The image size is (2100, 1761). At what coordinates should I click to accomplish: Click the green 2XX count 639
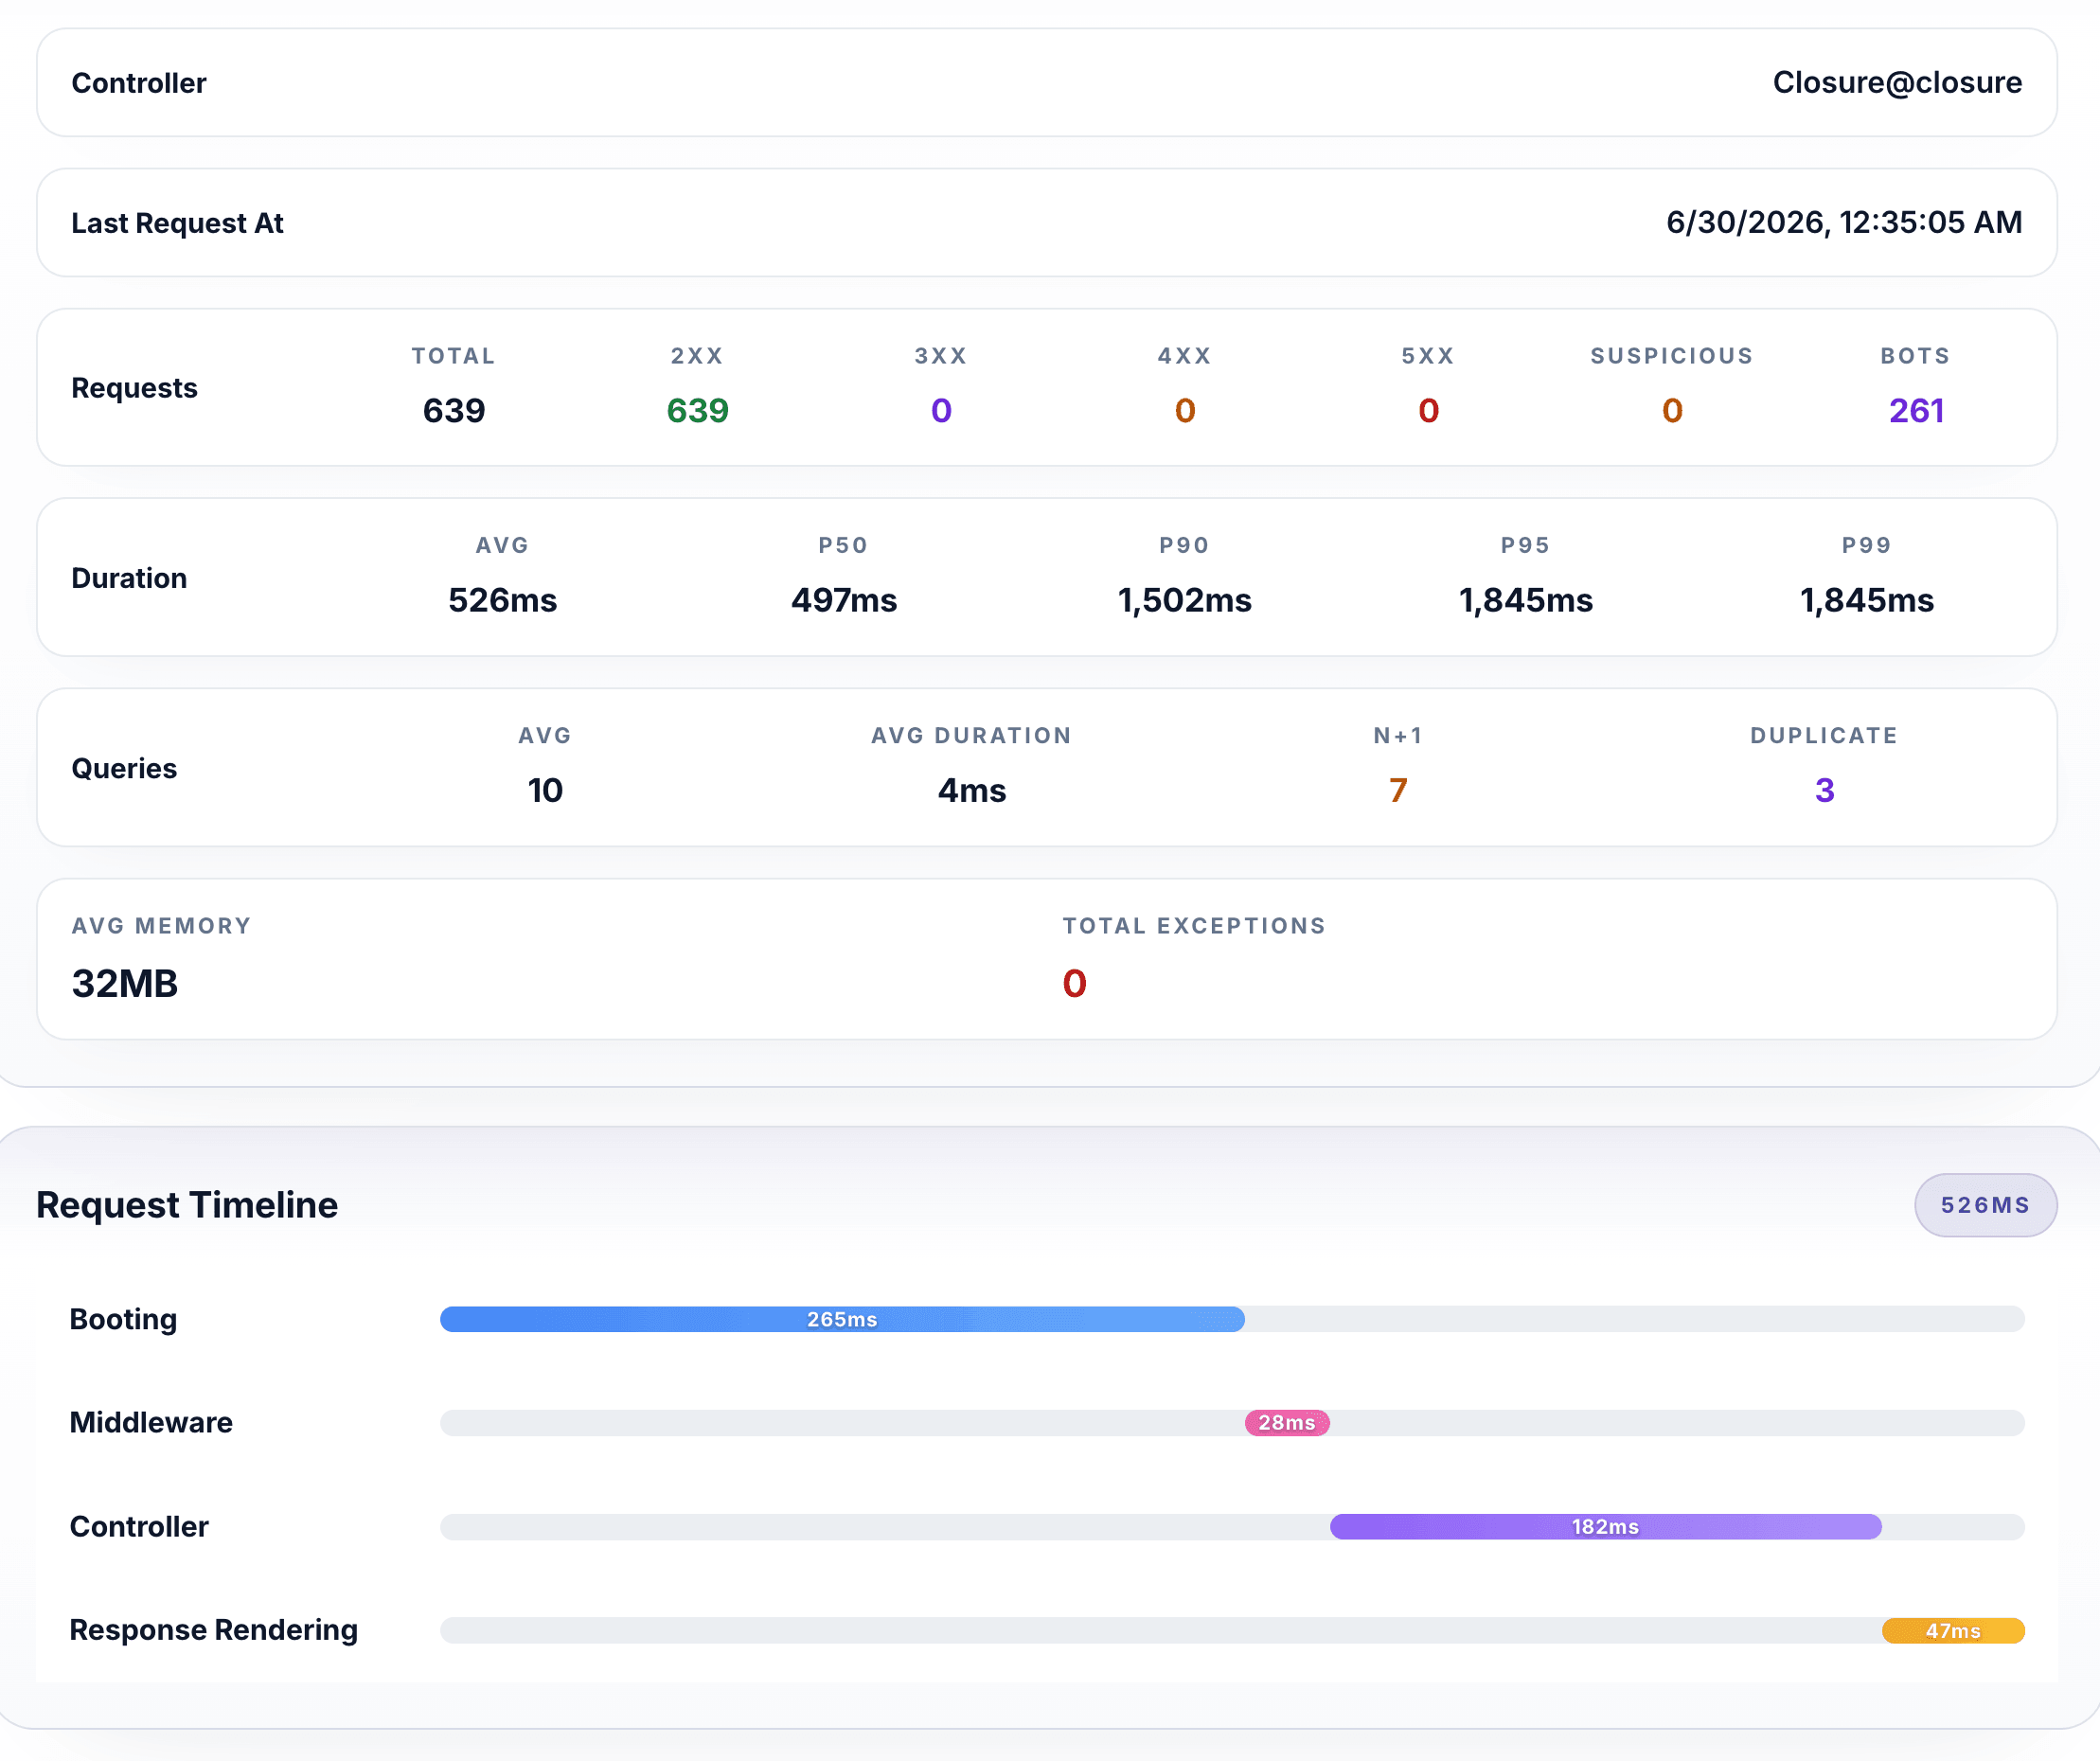[697, 410]
